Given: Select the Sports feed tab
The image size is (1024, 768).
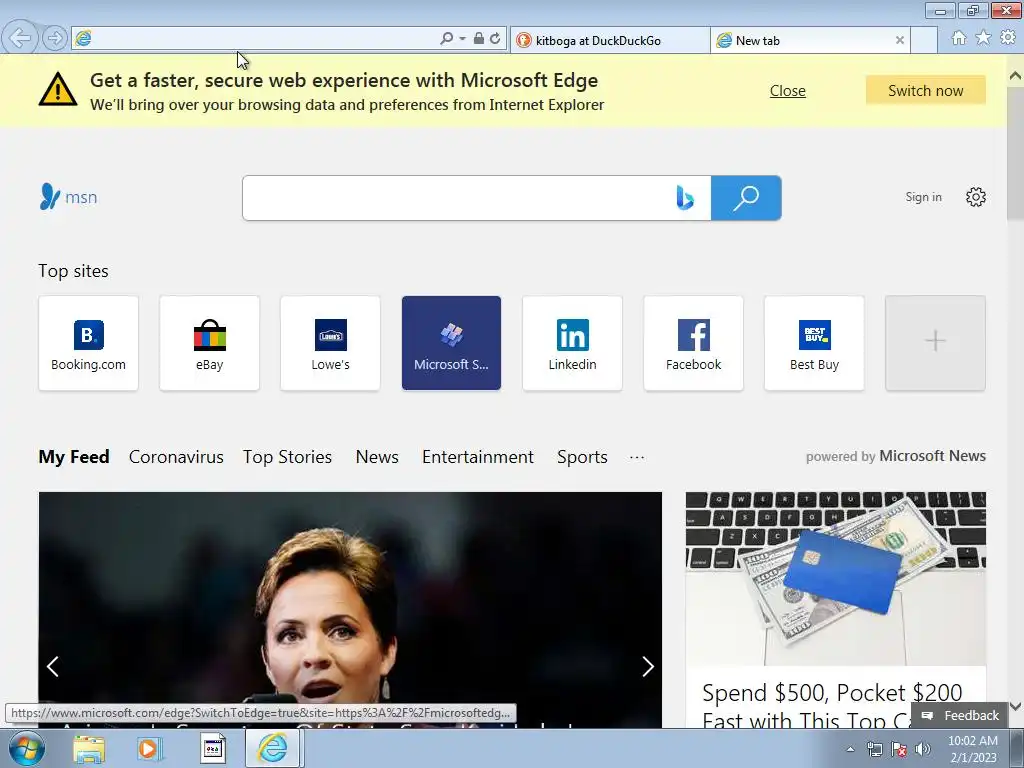Looking at the screenshot, I should click(x=582, y=457).
